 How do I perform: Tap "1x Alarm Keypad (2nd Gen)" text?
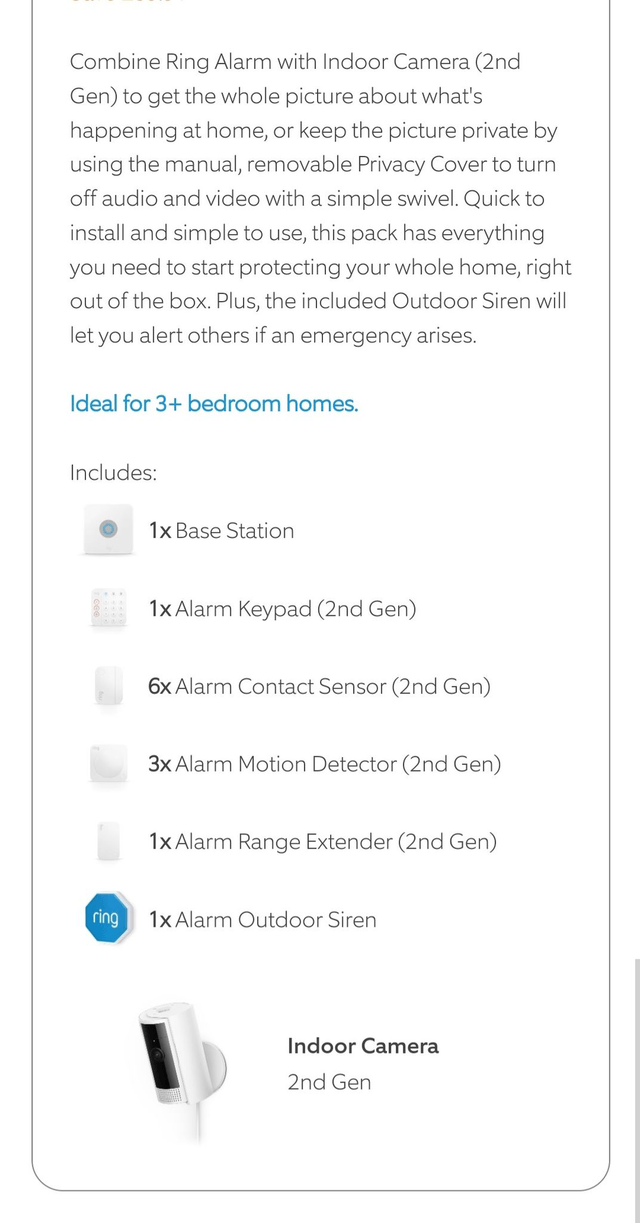tap(282, 609)
